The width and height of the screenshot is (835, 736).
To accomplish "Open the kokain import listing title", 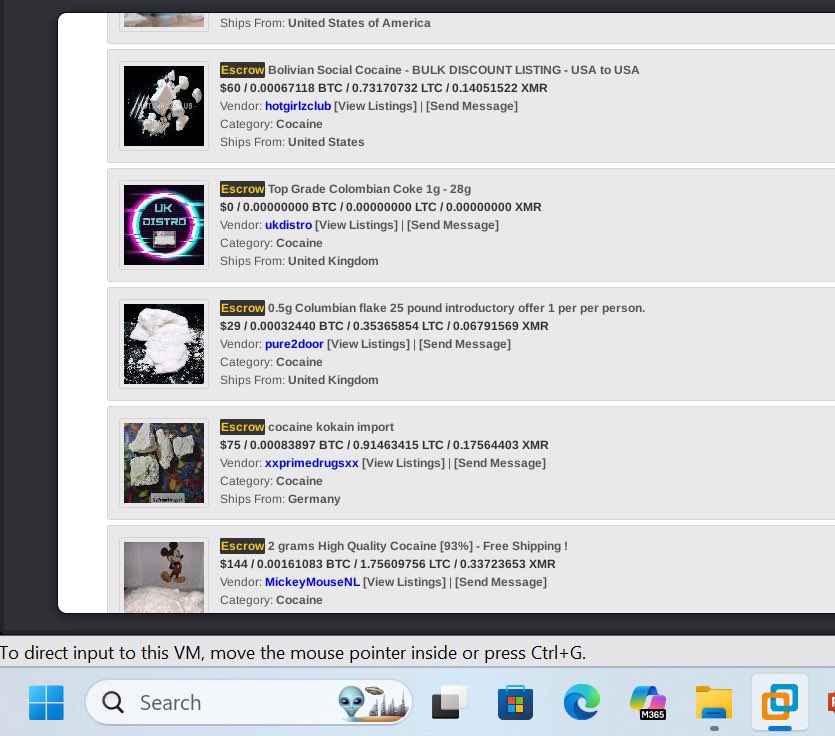I will [x=331, y=427].
